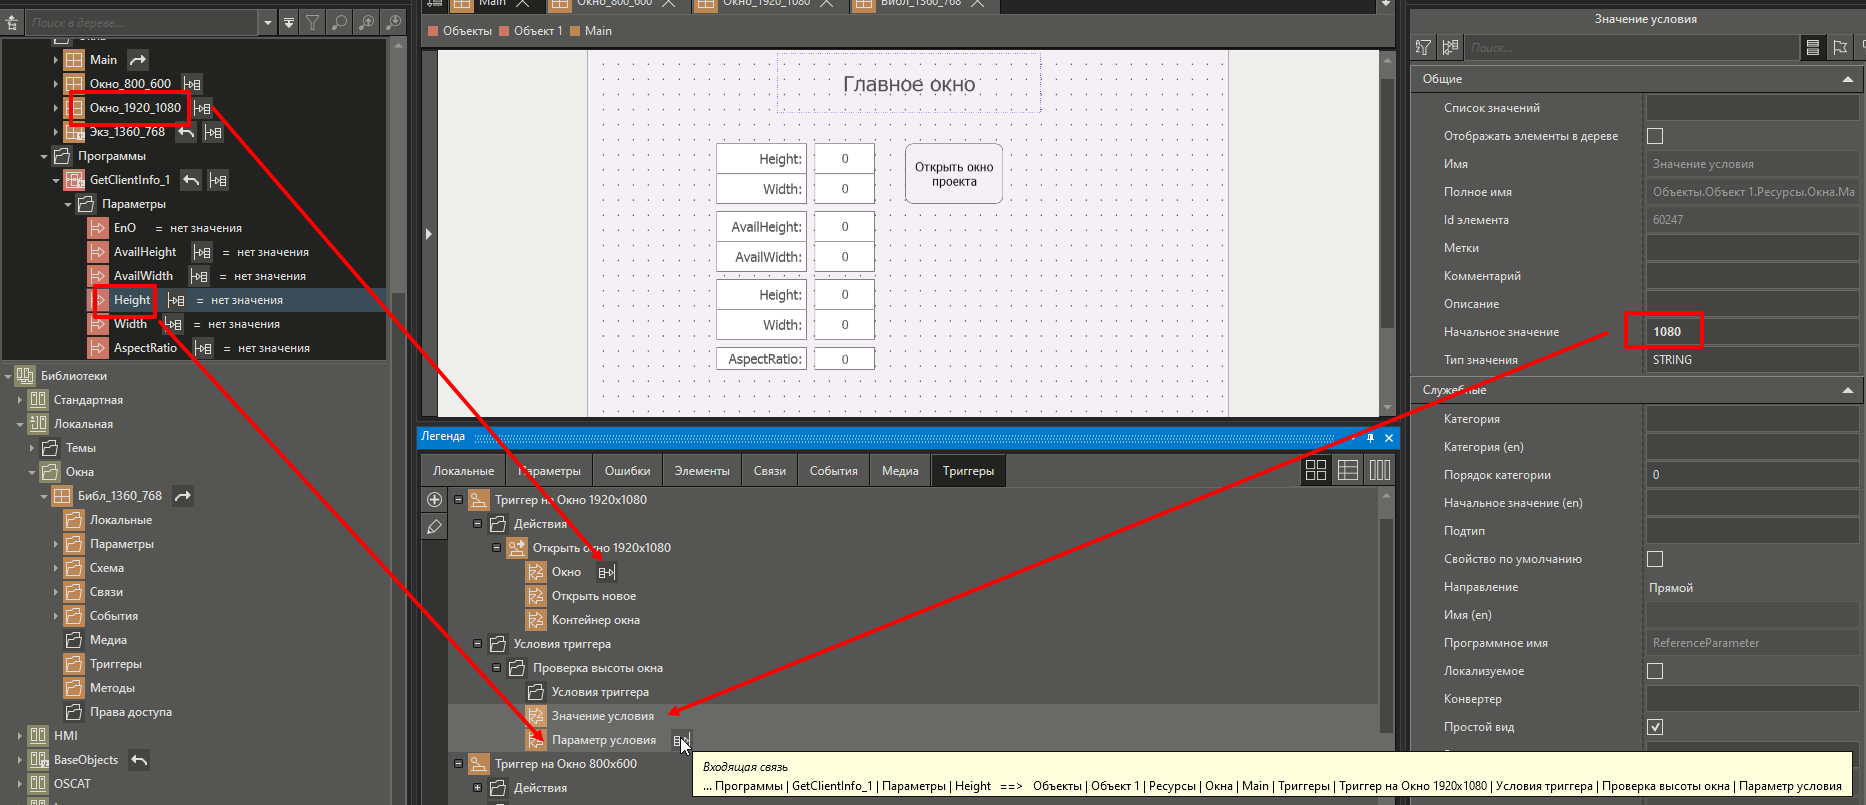This screenshot has height=805, width=1866.
Task: Collapse the 'Общие' properties section
Action: pyautogui.click(x=1847, y=79)
